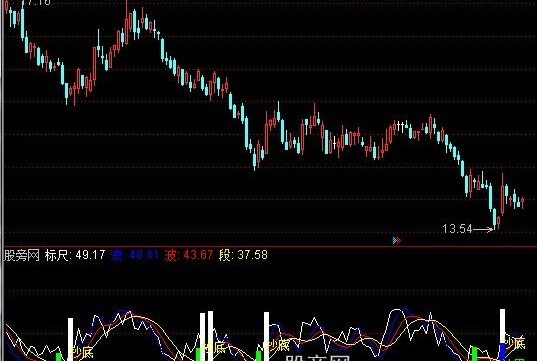Select the blue 48.41 indicator value
Image resolution: width=537 pixels, height=361 pixels.
click(135, 255)
